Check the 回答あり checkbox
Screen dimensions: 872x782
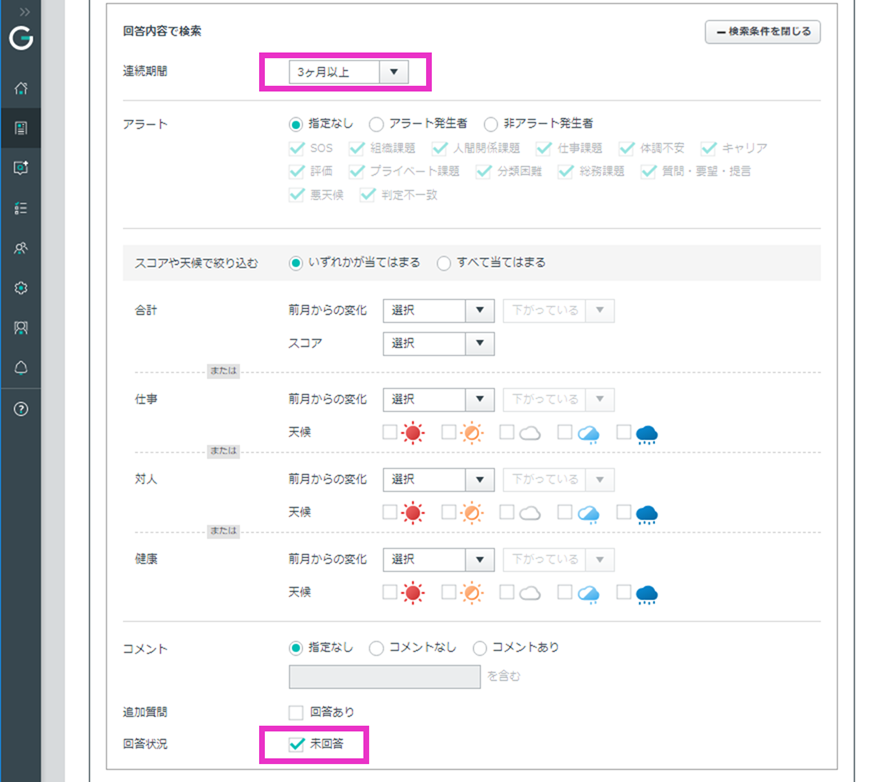click(295, 712)
